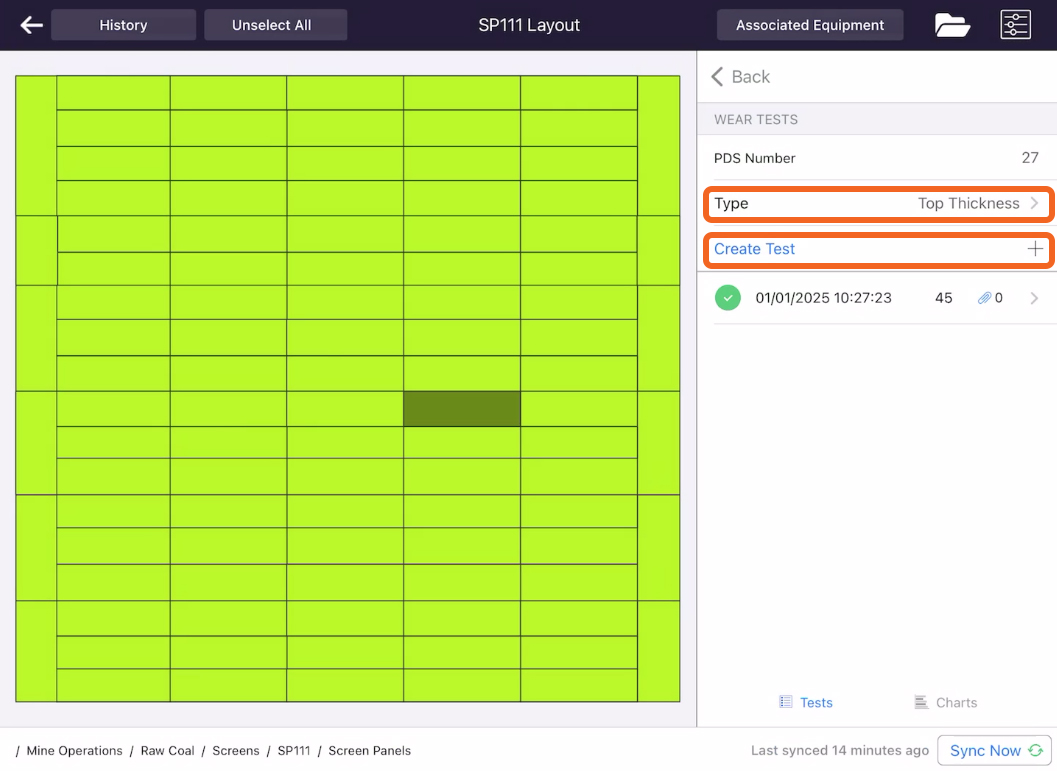
Task: Switch to the Charts tab
Action: (x=945, y=702)
